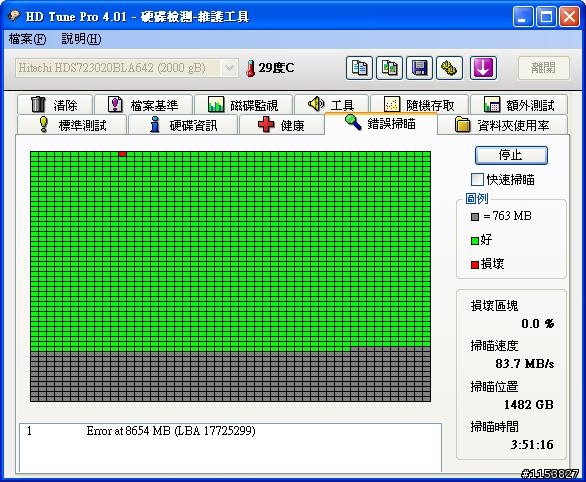
Task: Click the 1482 GB scan position value
Action: pos(528,404)
